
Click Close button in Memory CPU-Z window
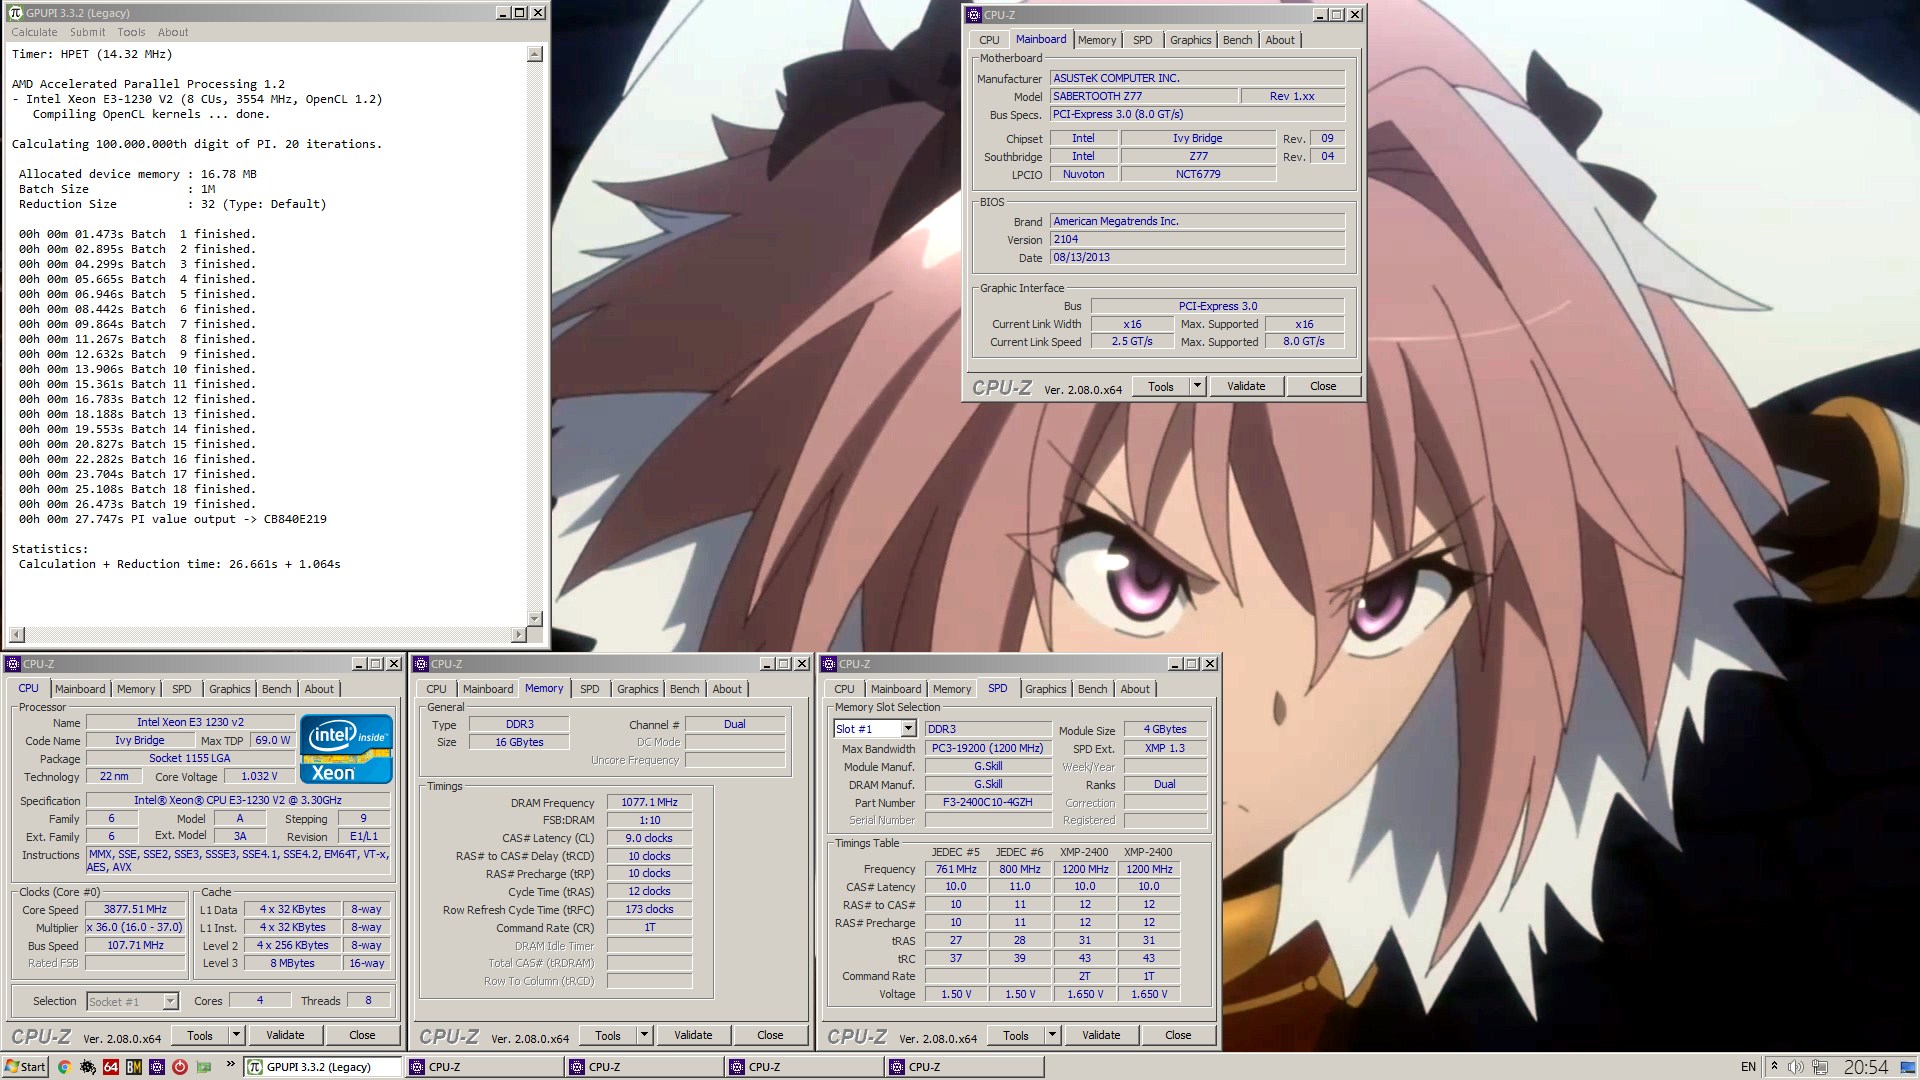coord(770,1035)
